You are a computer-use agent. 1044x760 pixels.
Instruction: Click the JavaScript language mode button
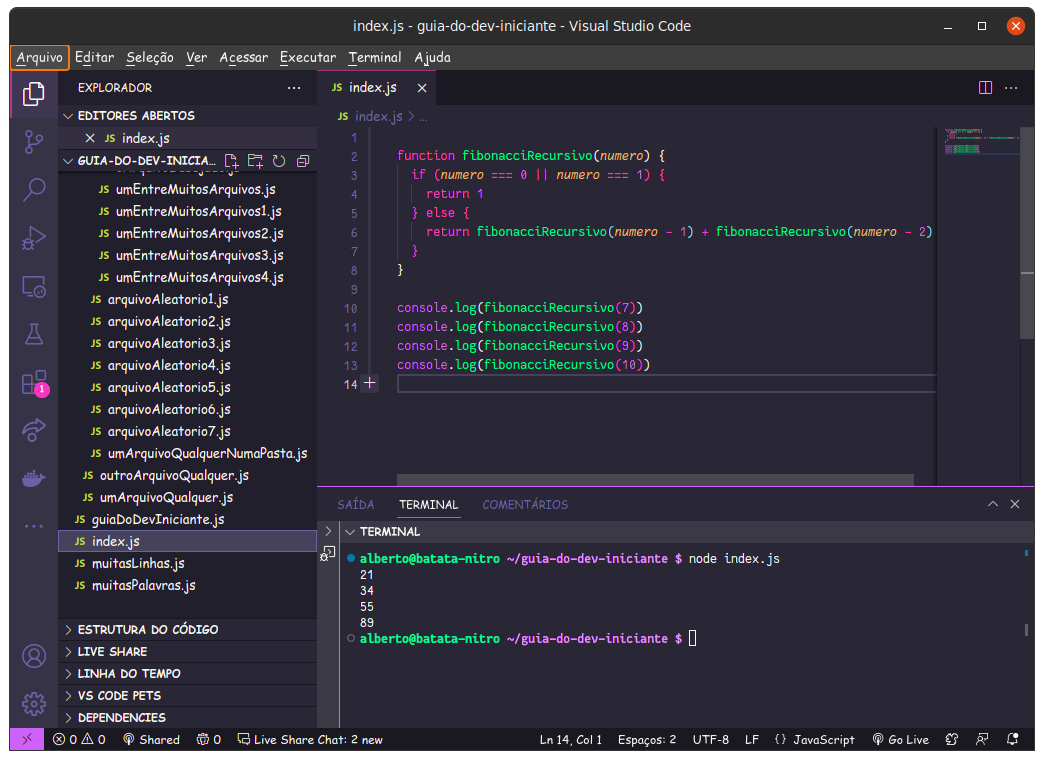click(x=814, y=740)
